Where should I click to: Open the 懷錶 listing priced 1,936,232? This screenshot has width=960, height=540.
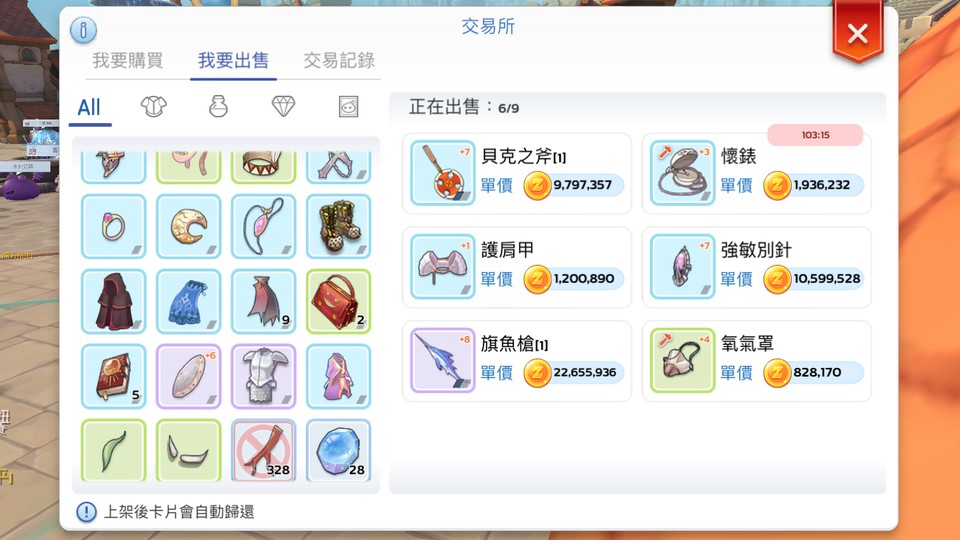(x=756, y=173)
